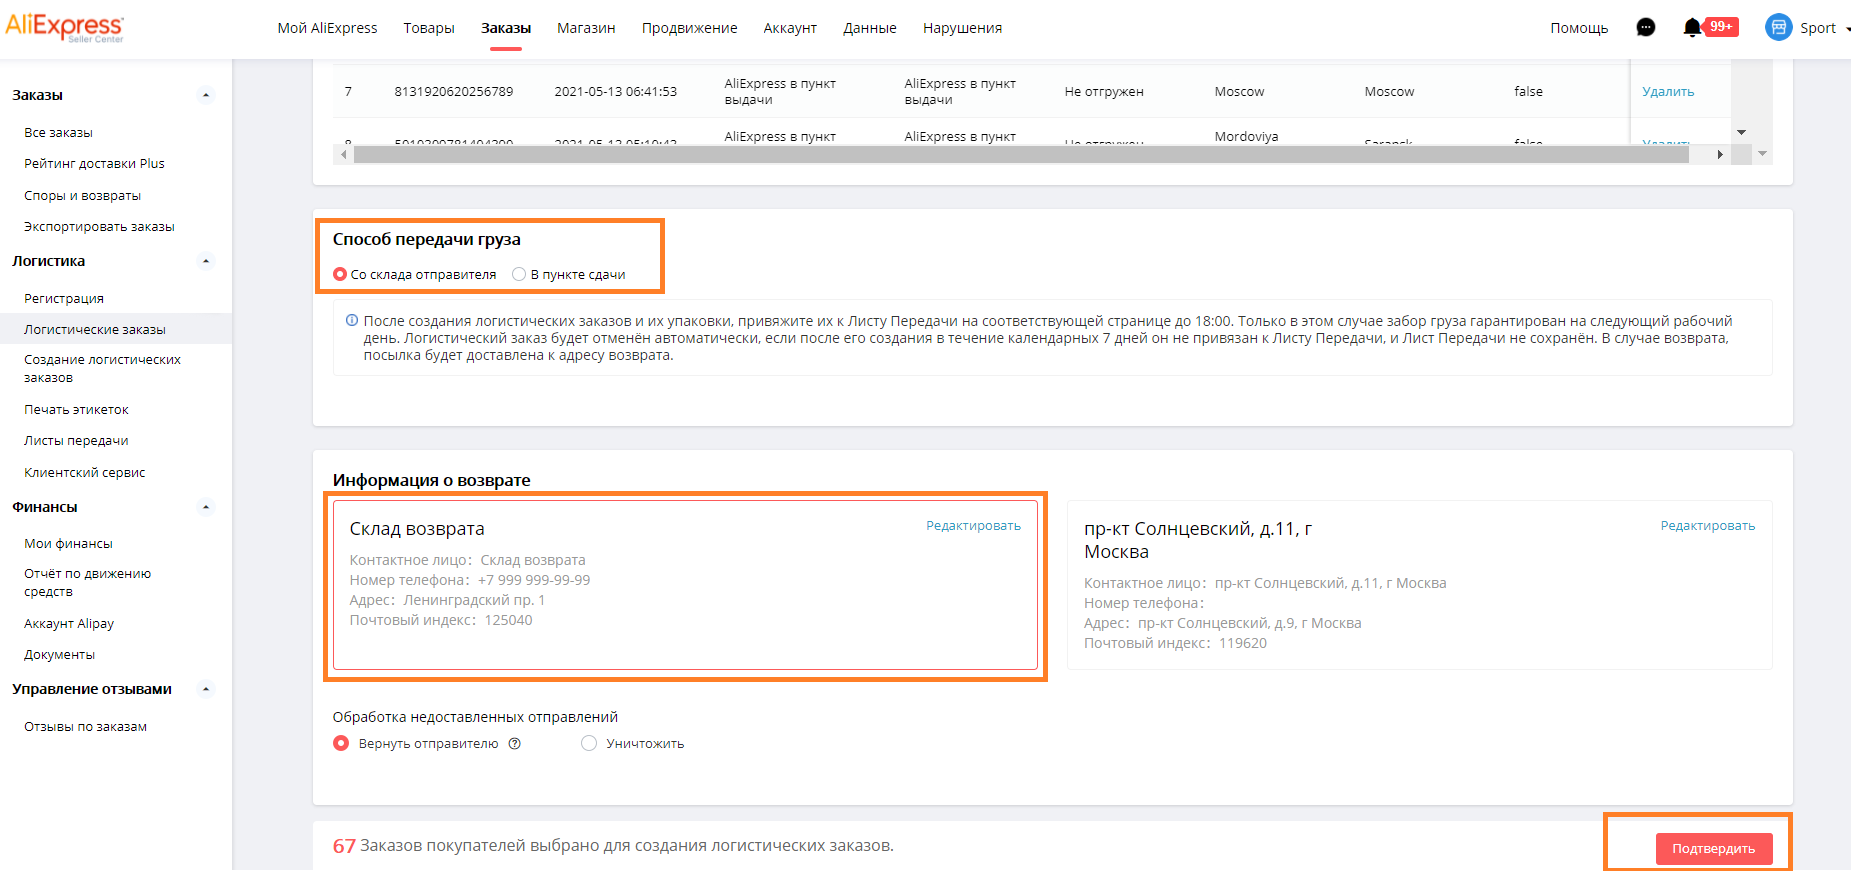Collapse the Управление отзывами sidebar section
The image size is (1851, 871).
(206, 690)
